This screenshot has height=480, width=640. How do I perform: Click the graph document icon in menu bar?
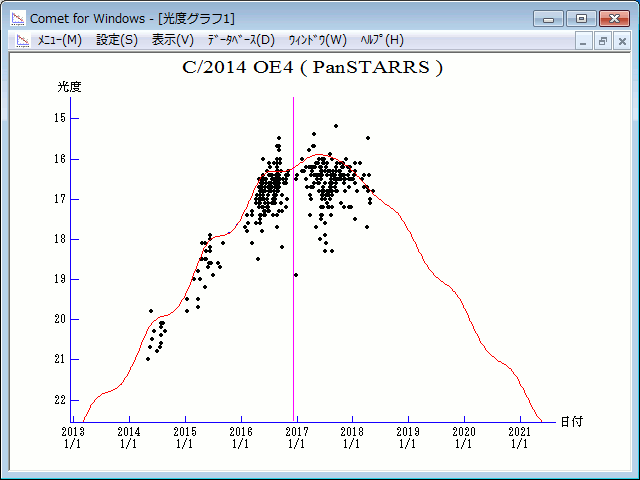point(20,40)
